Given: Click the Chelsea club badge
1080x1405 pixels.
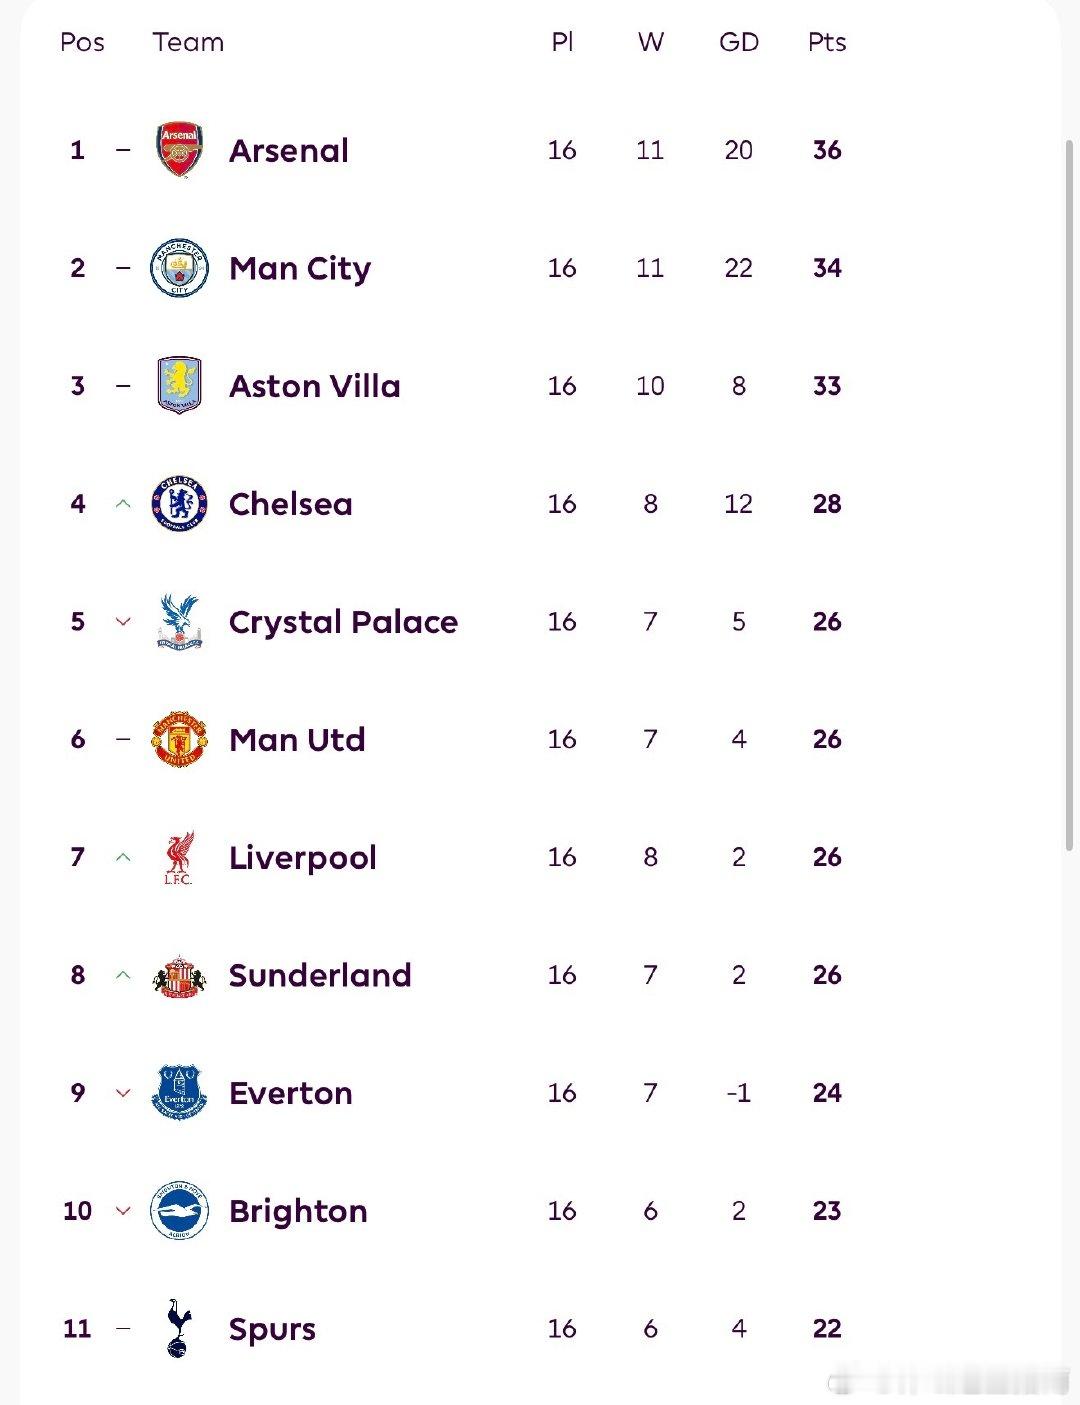Looking at the screenshot, I should coord(180,504).
